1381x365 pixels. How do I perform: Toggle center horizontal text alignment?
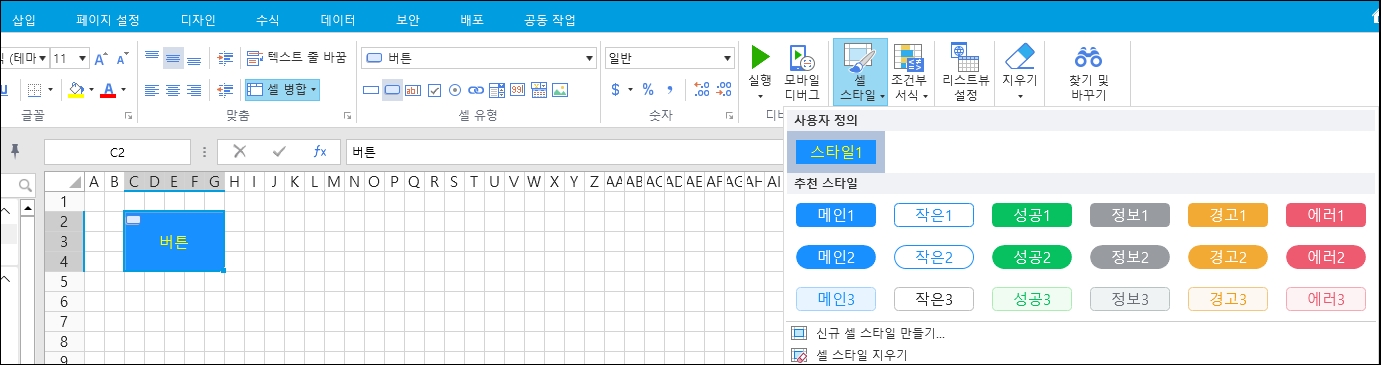coord(173,90)
